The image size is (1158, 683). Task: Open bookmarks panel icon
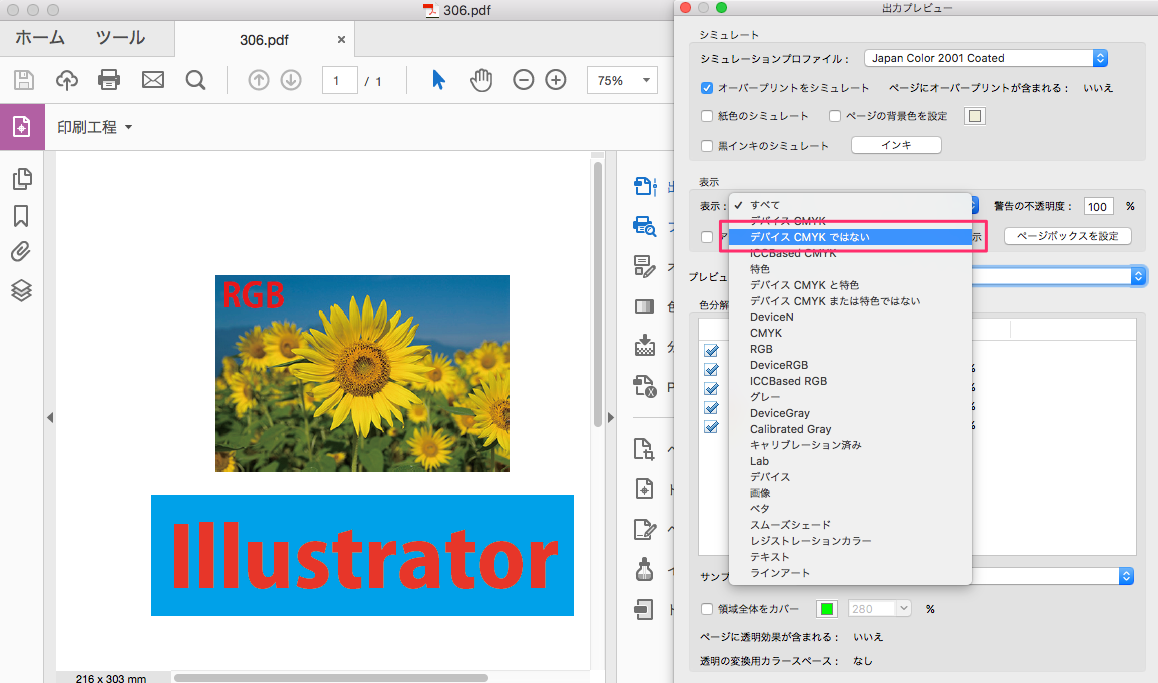point(21,216)
